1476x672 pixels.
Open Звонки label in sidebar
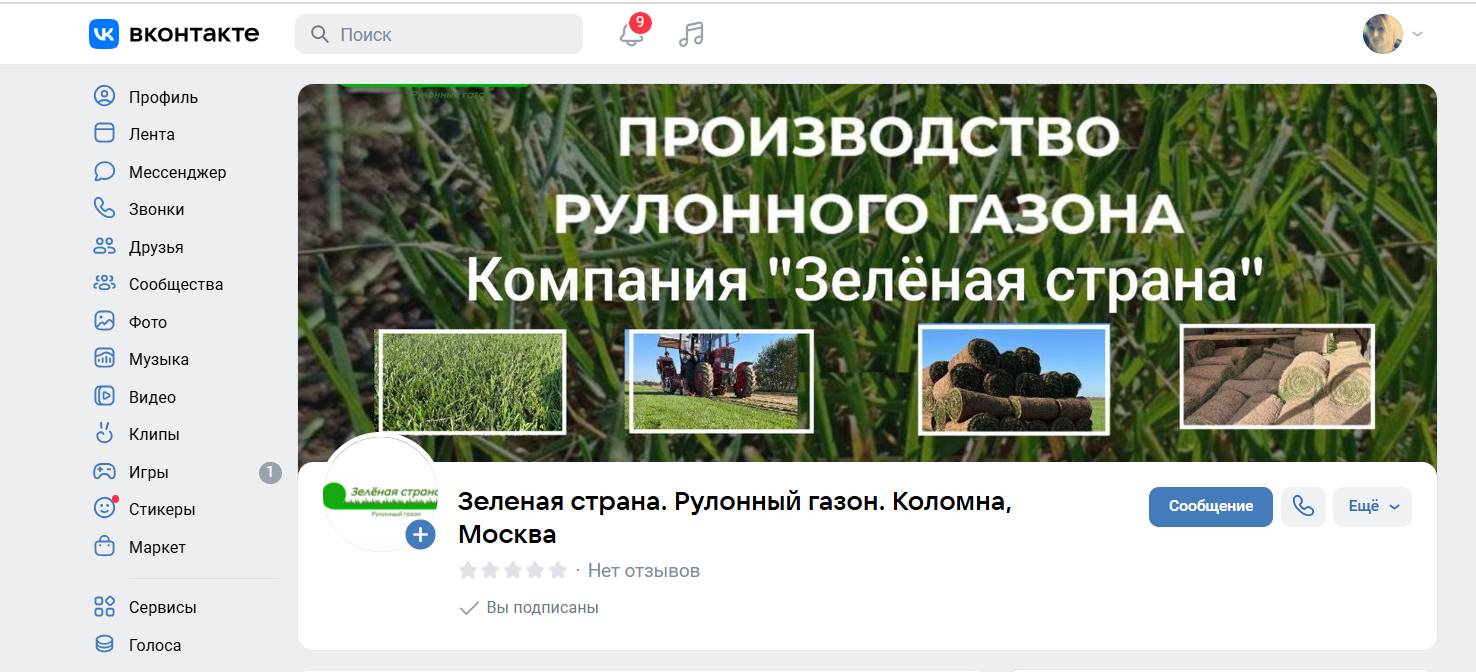coord(157,209)
